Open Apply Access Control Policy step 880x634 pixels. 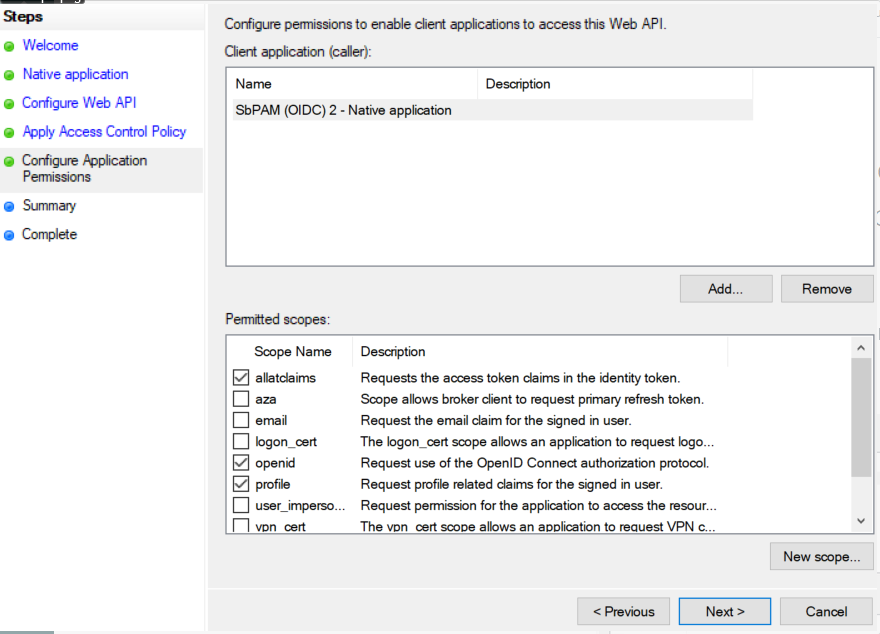click(104, 132)
